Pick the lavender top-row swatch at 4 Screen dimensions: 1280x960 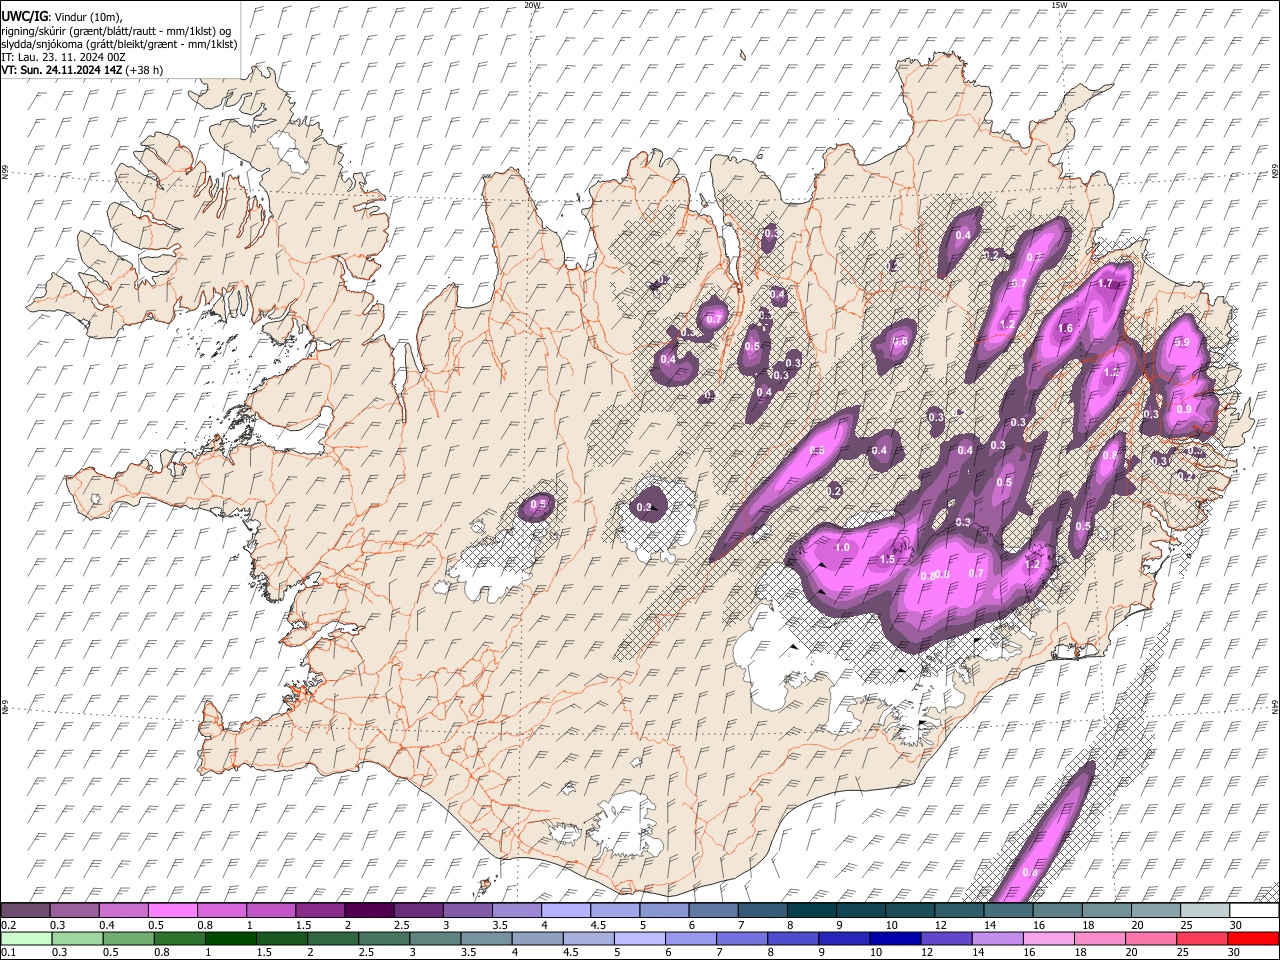click(565, 910)
